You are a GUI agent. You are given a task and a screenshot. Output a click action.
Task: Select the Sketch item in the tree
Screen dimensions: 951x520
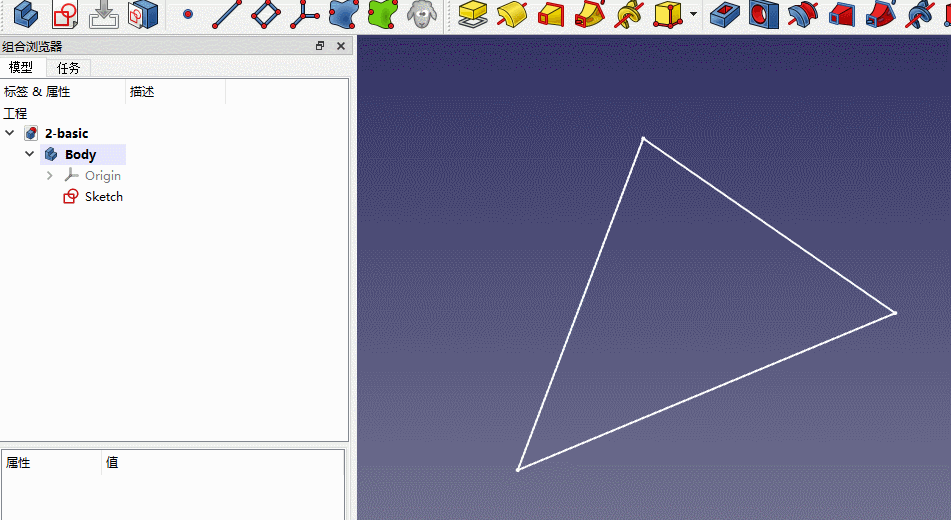click(103, 197)
